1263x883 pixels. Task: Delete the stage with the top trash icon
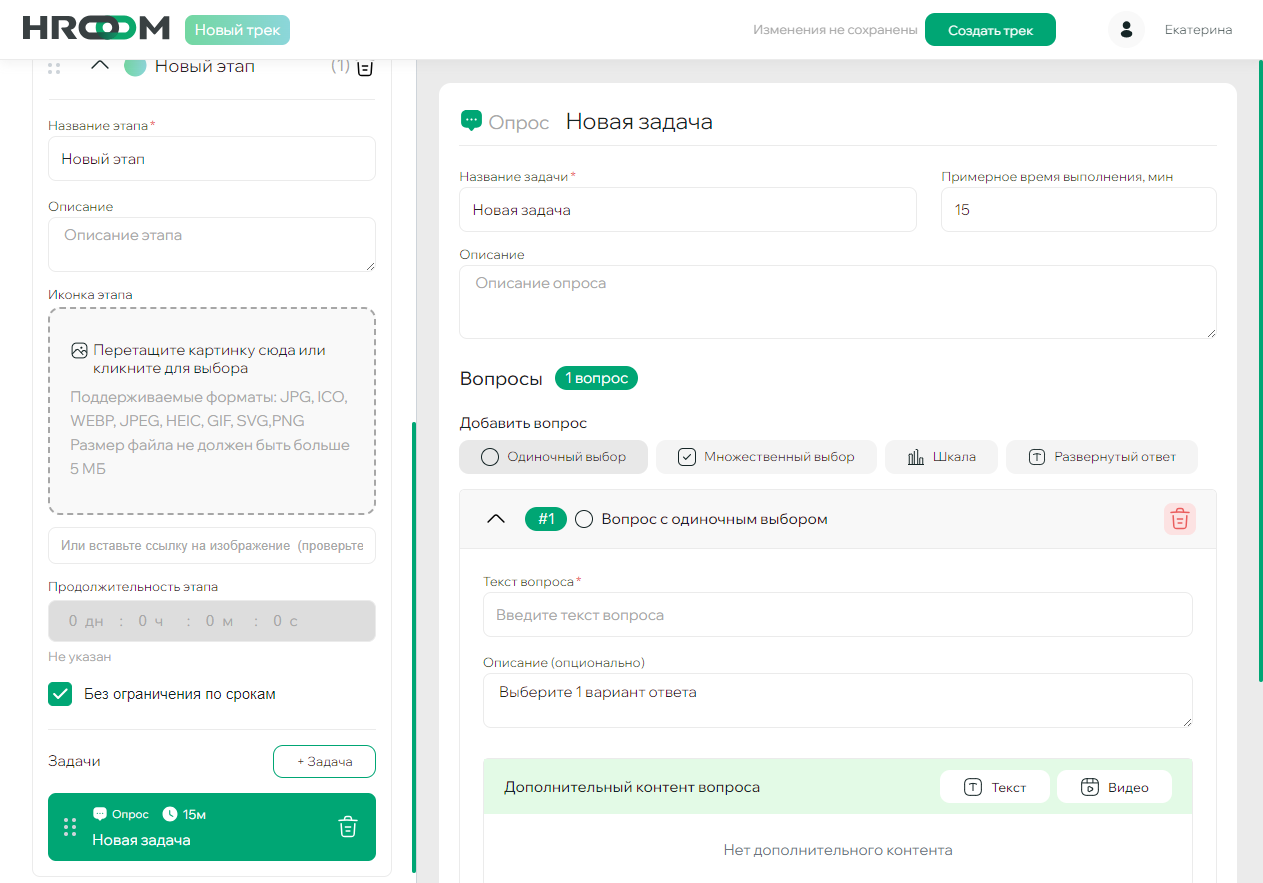[365, 68]
